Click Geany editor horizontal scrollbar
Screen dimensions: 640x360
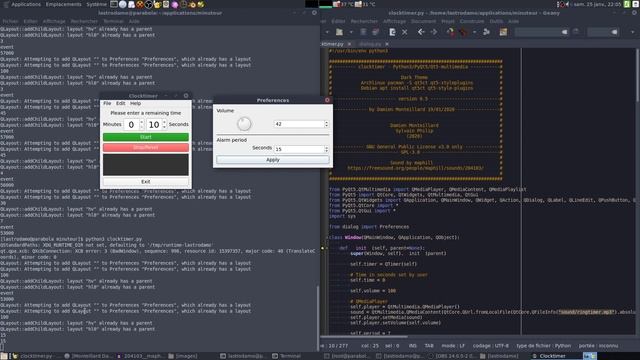click(x=364, y=337)
